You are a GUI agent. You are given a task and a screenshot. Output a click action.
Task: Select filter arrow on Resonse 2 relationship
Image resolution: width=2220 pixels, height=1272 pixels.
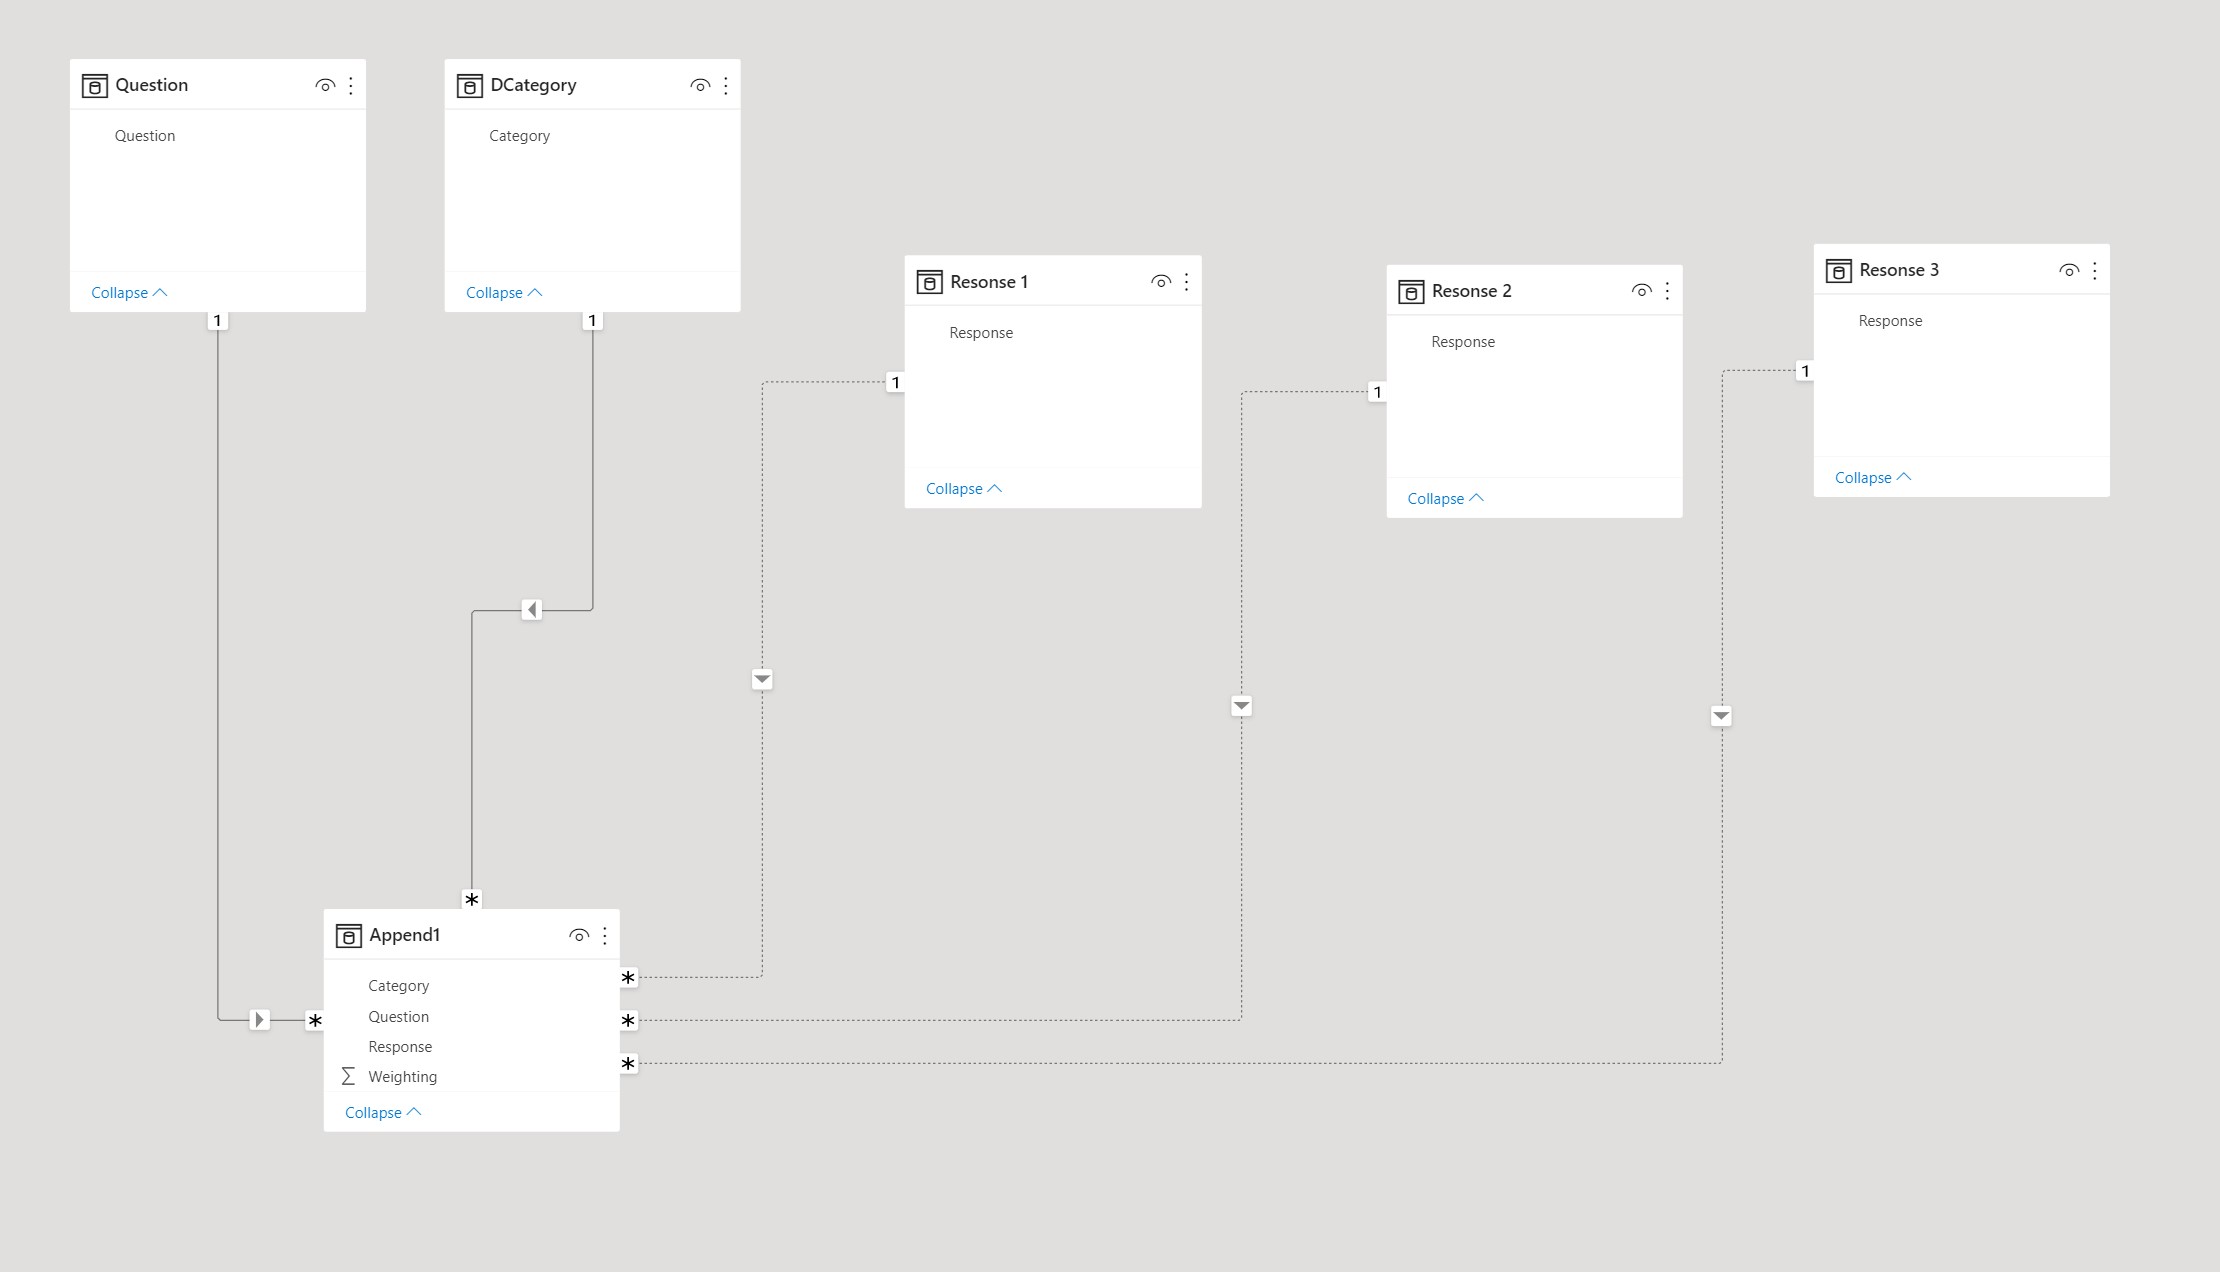(x=1241, y=706)
